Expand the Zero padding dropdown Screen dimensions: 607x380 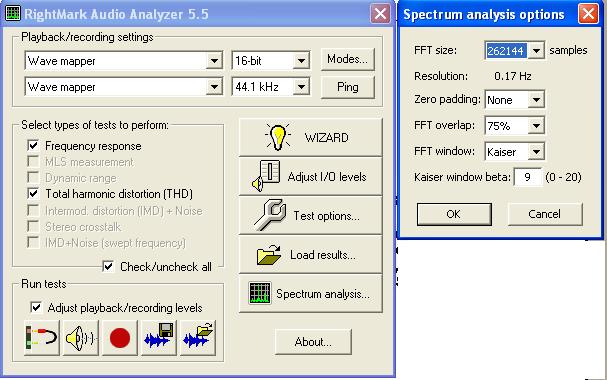point(536,100)
